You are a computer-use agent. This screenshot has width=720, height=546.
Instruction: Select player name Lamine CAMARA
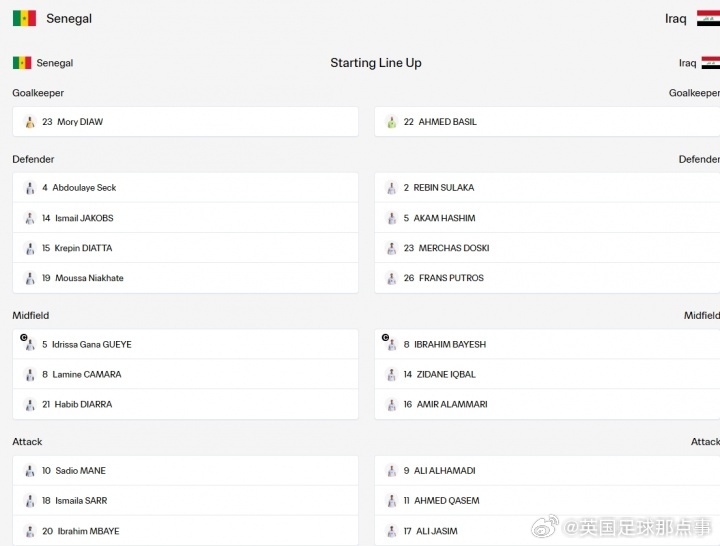pyautogui.click(x=87, y=375)
